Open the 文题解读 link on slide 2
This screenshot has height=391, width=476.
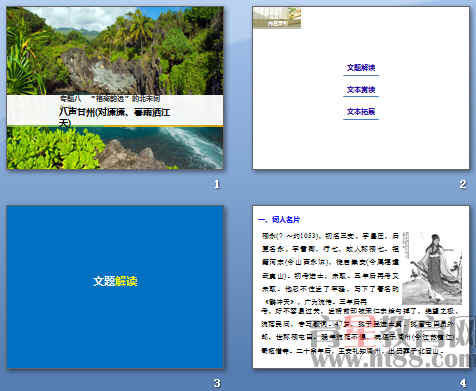click(x=361, y=68)
